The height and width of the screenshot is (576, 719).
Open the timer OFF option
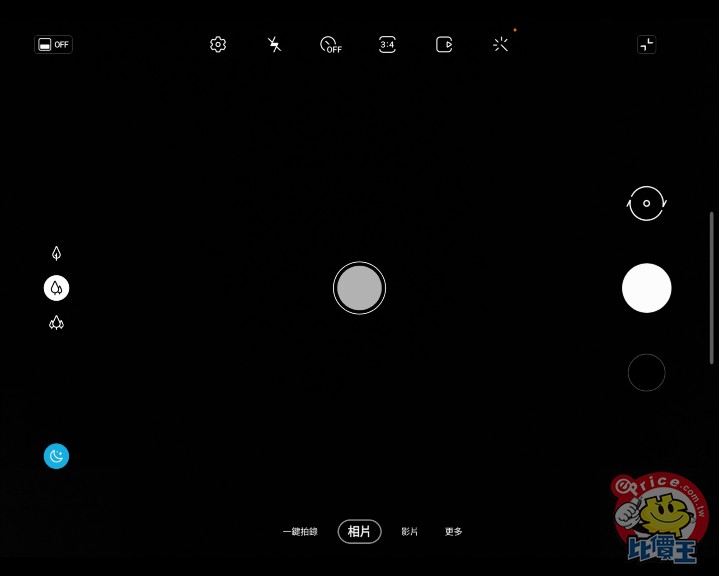click(331, 45)
